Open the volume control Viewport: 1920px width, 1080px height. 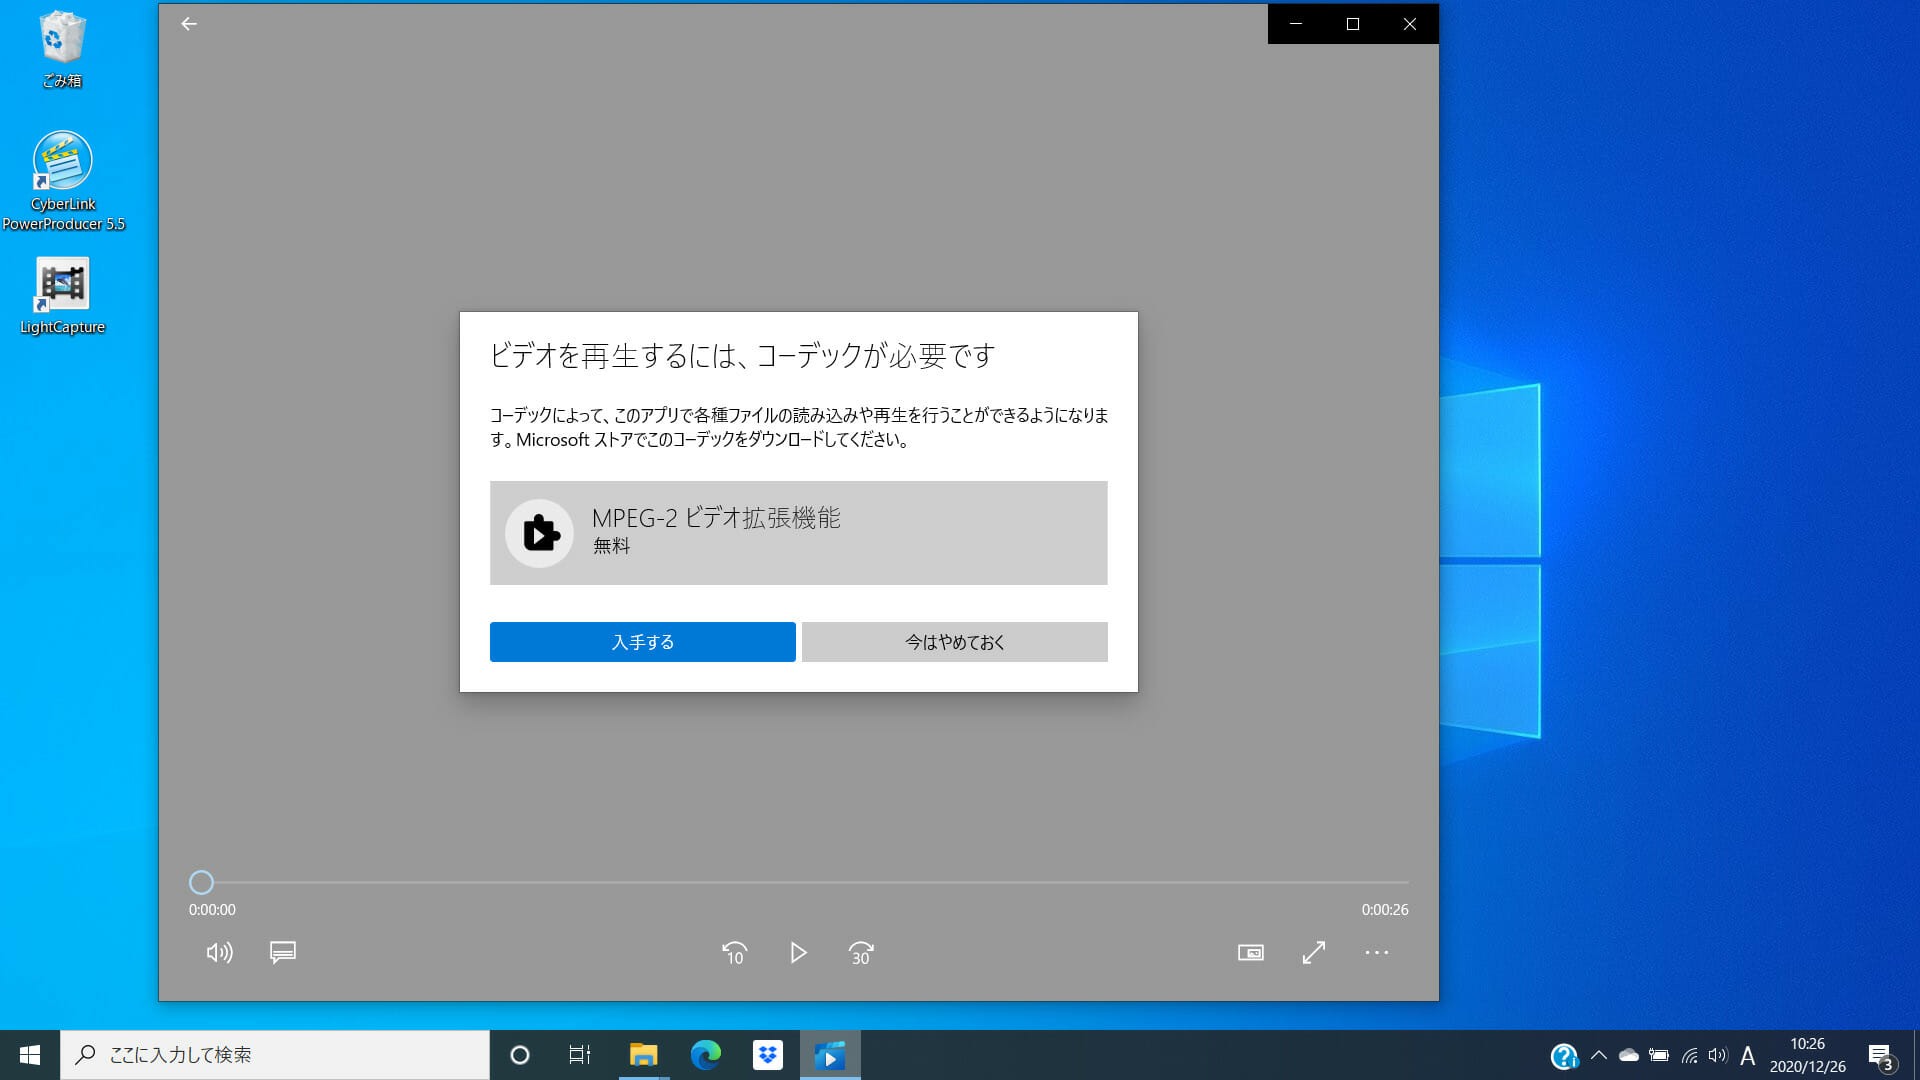220,952
